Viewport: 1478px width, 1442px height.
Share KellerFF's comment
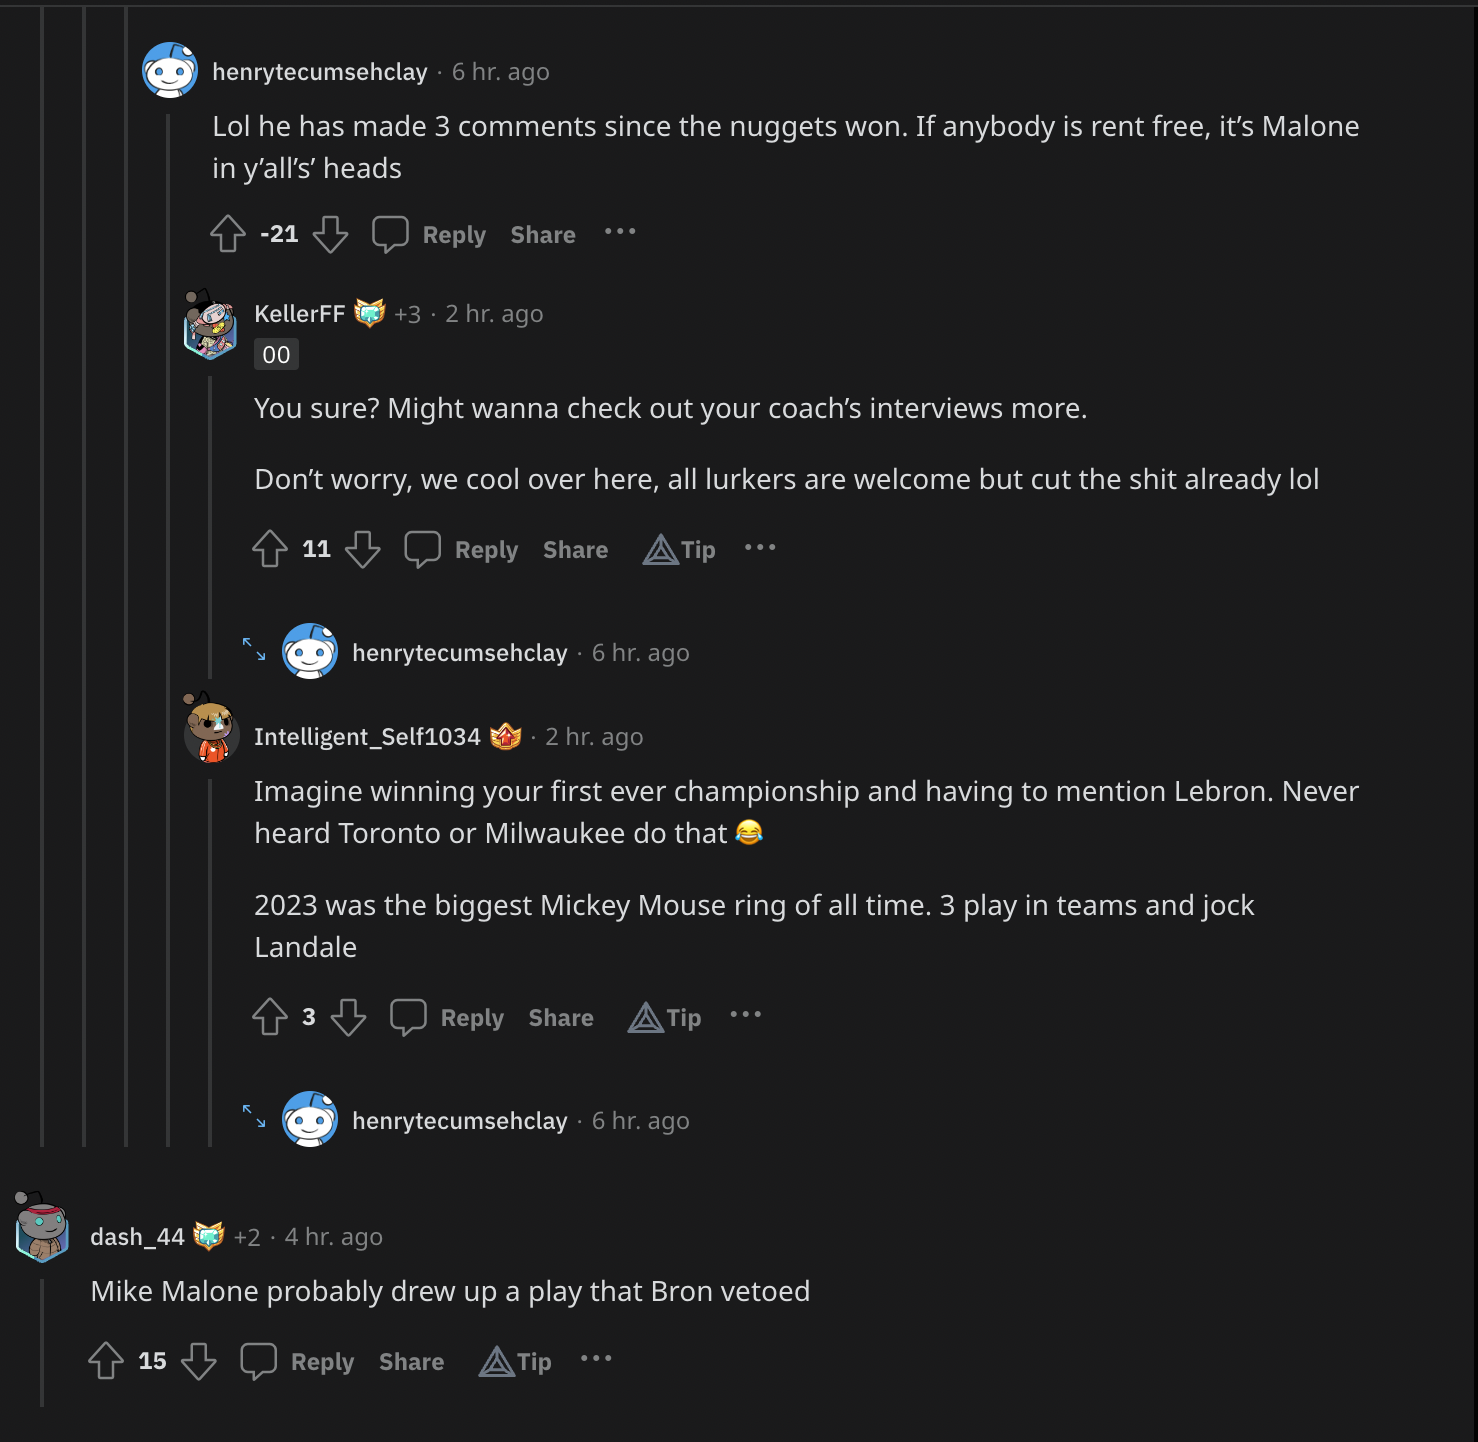pyautogui.click(x=575, y=550)
